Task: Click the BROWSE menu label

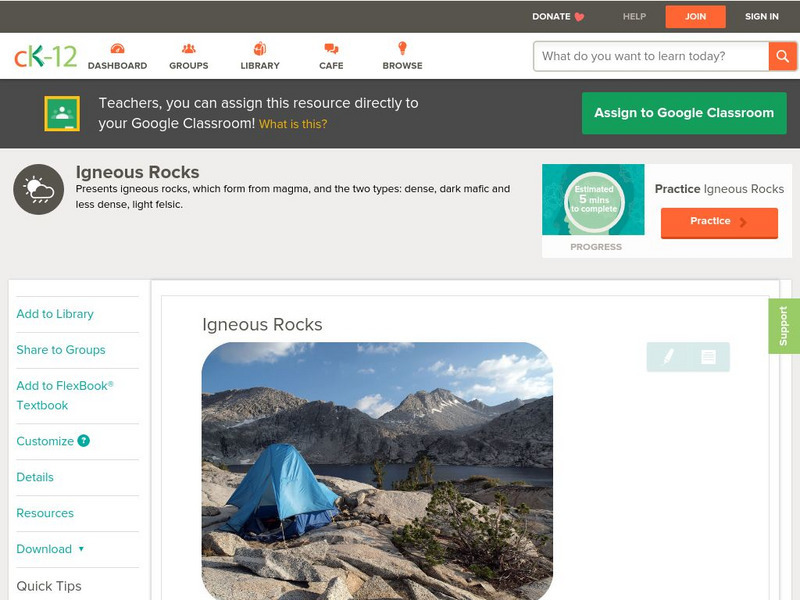Action: click(403, 66)
